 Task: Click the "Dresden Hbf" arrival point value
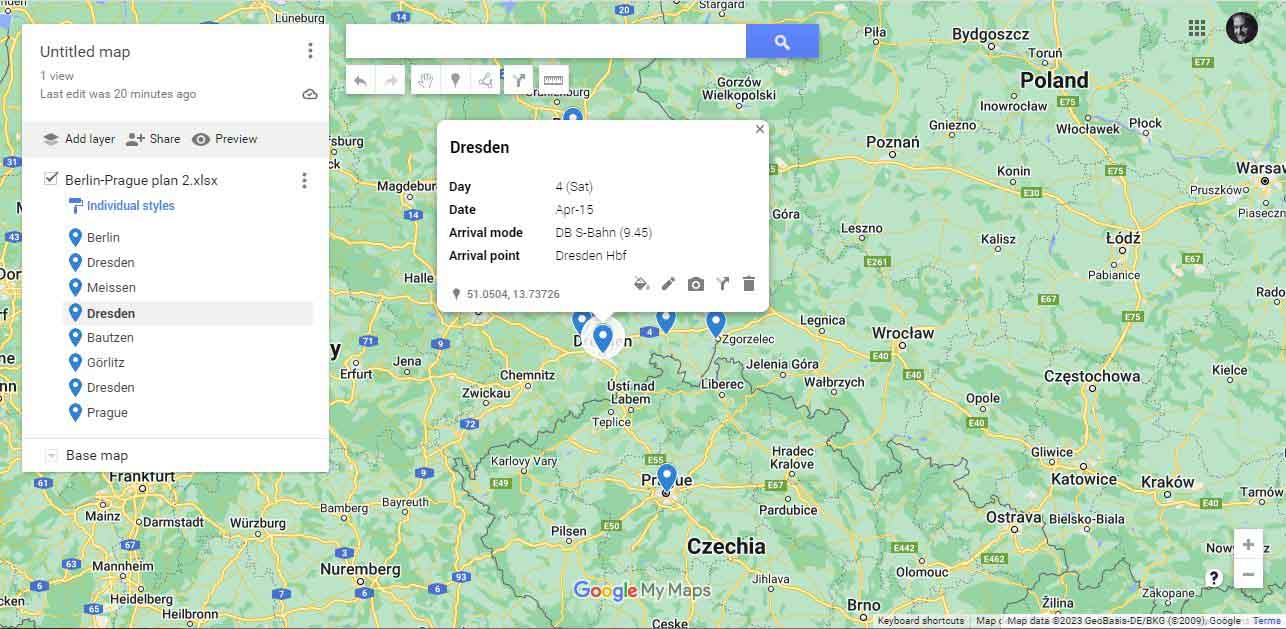(591, 256)
